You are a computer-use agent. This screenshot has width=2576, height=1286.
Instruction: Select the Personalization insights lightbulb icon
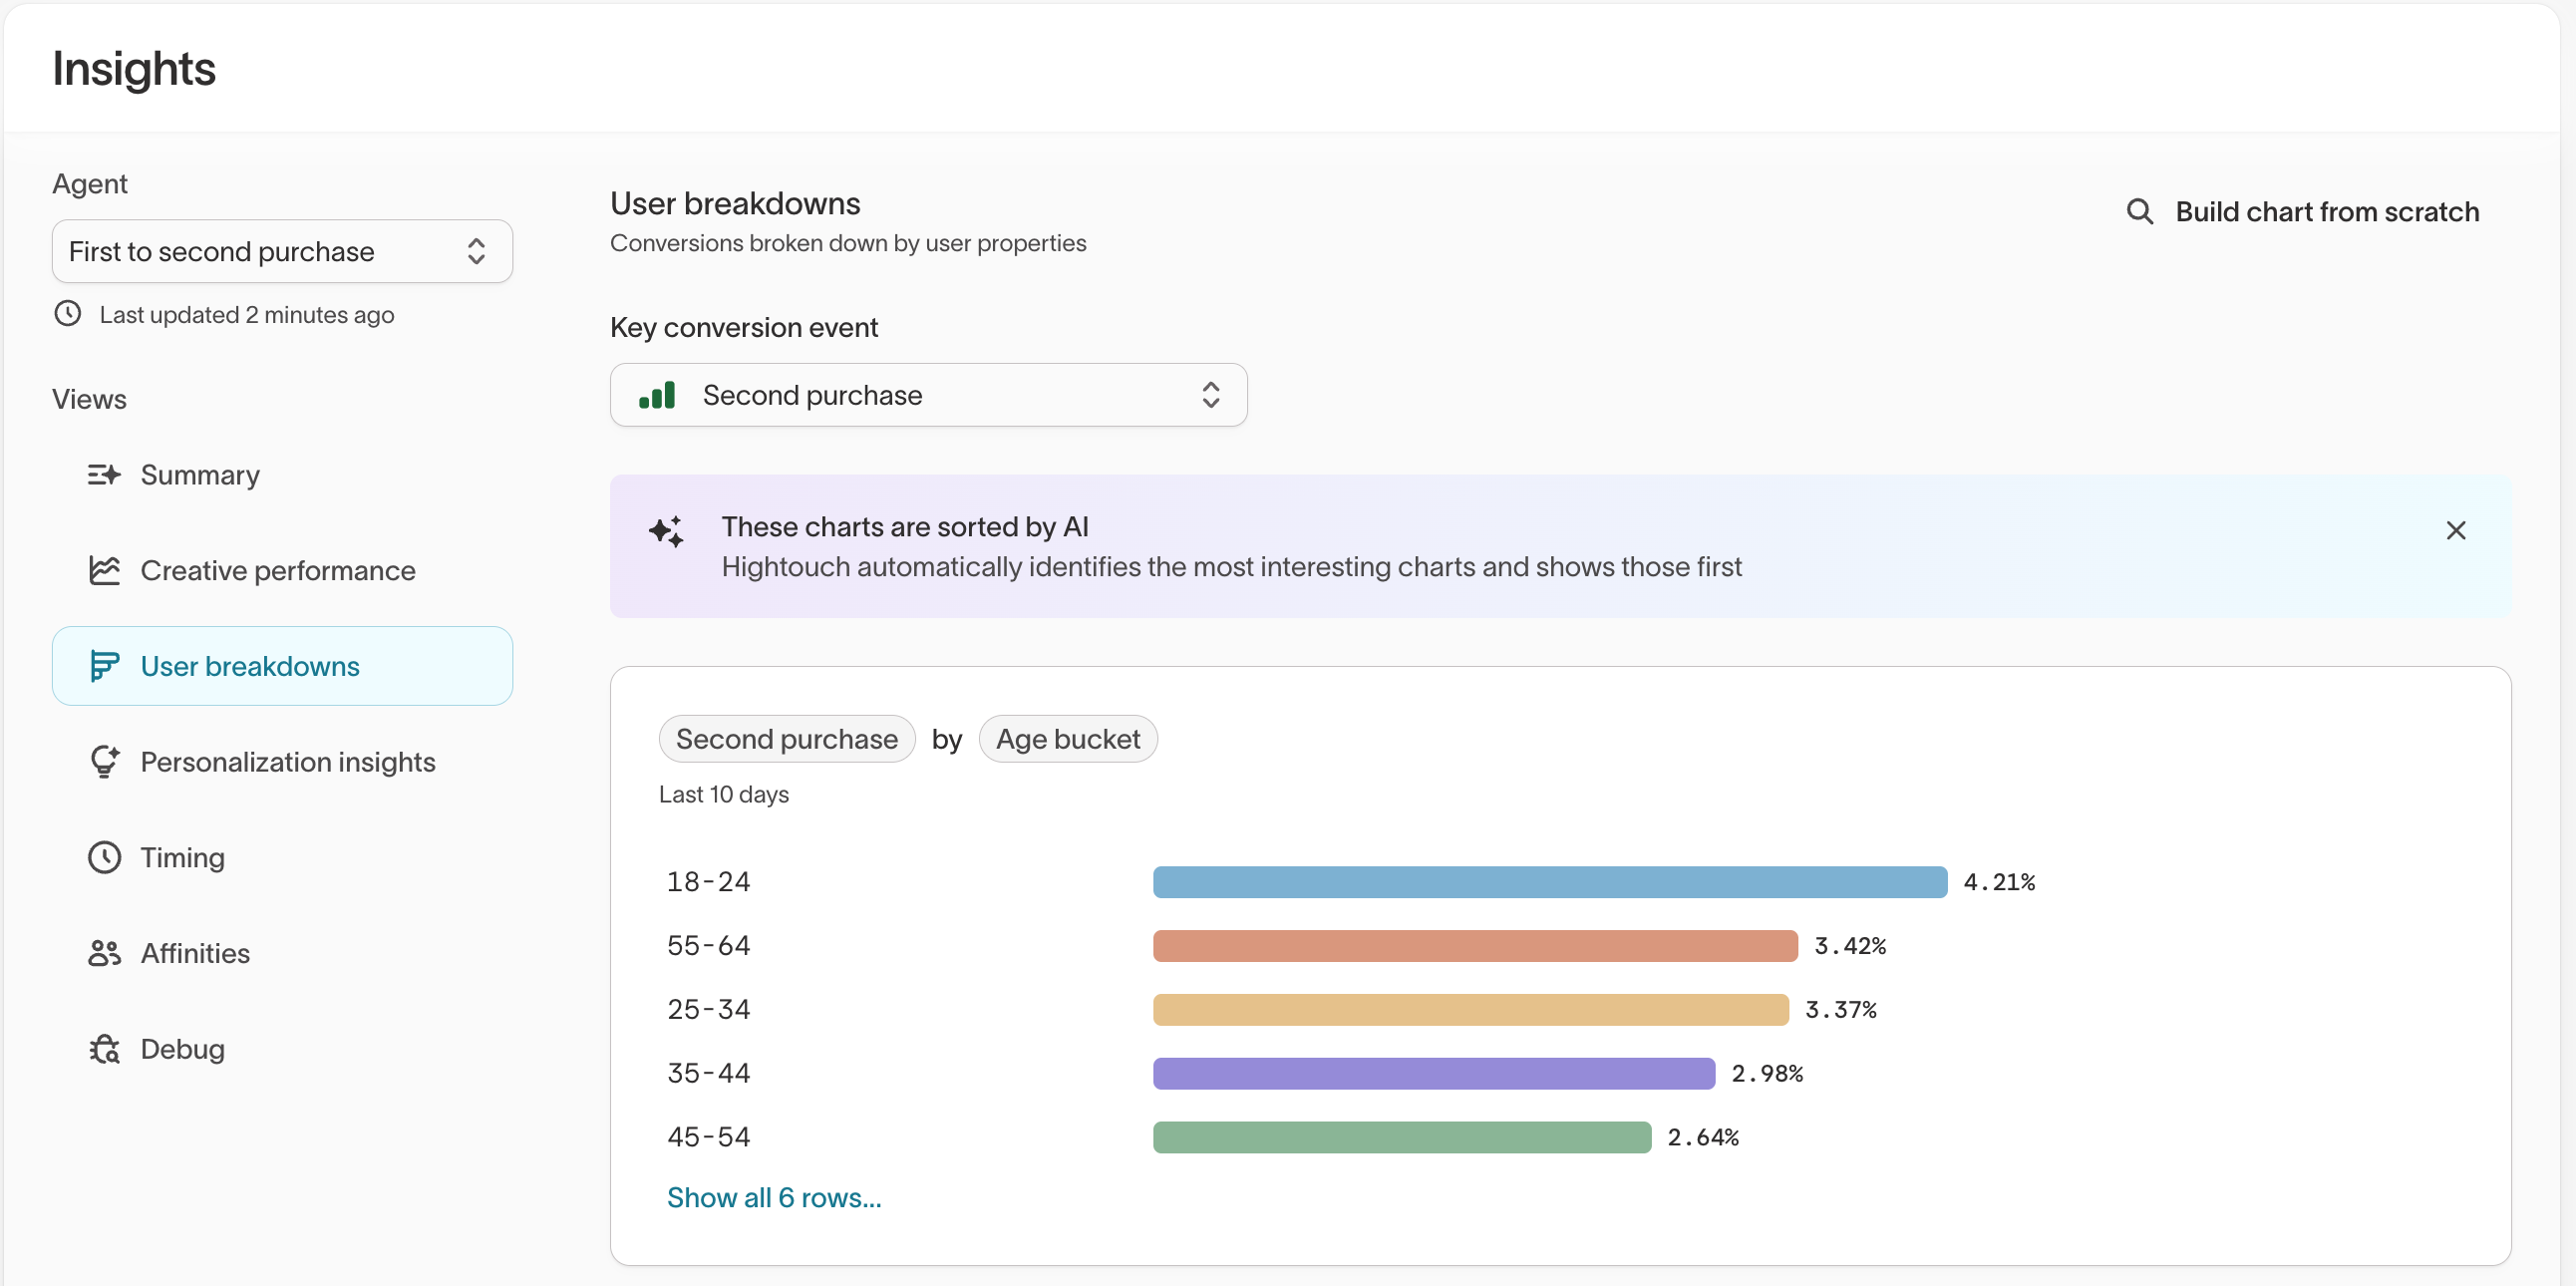click(104, 760)
